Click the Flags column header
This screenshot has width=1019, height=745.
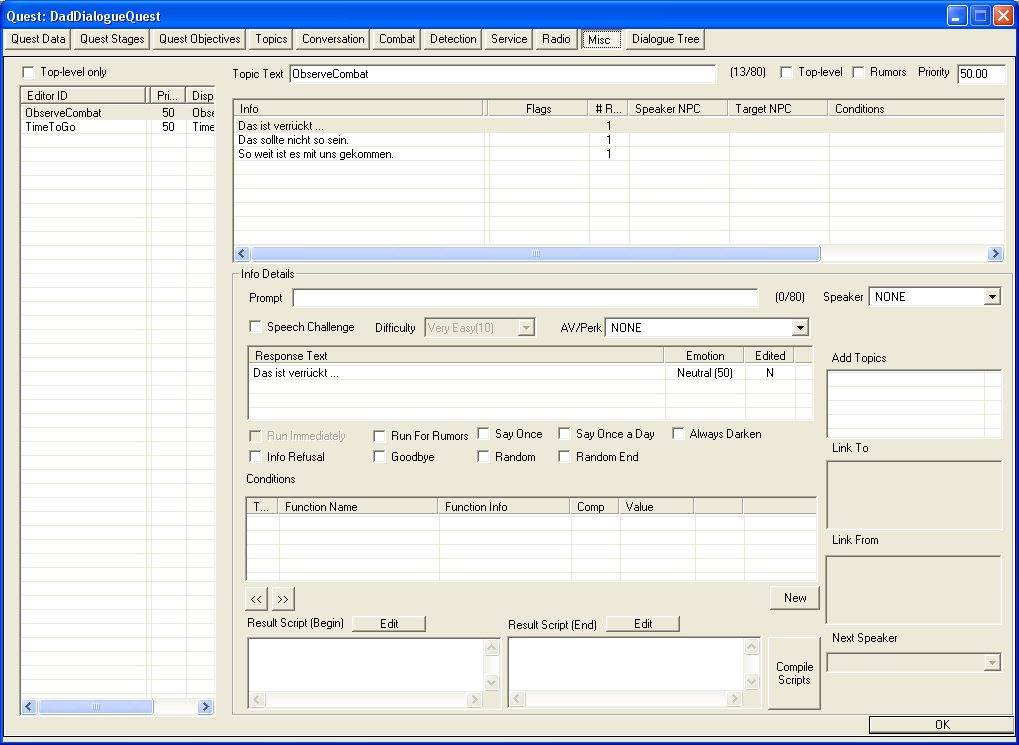point(538,109)
